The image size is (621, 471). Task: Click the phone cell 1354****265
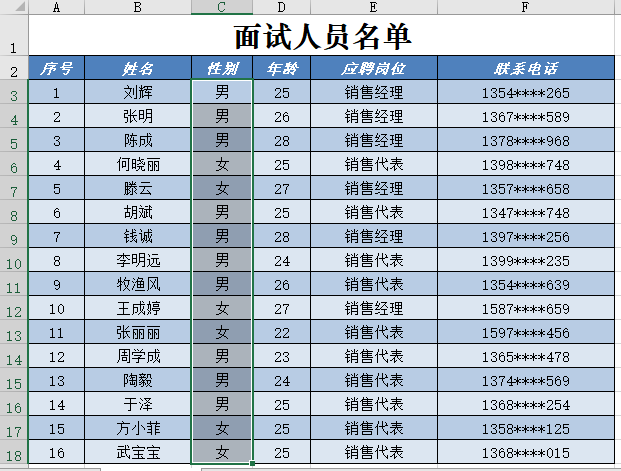tap(525, 93)
